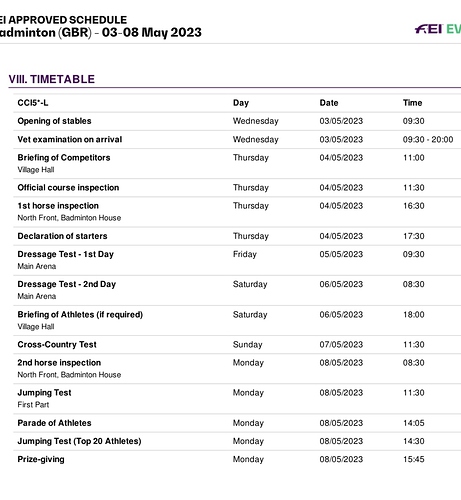The height and width of the screenshot is (500, 461).
Task: Click Dressage Test - 2nd Day label
Action: pos(67,284)
